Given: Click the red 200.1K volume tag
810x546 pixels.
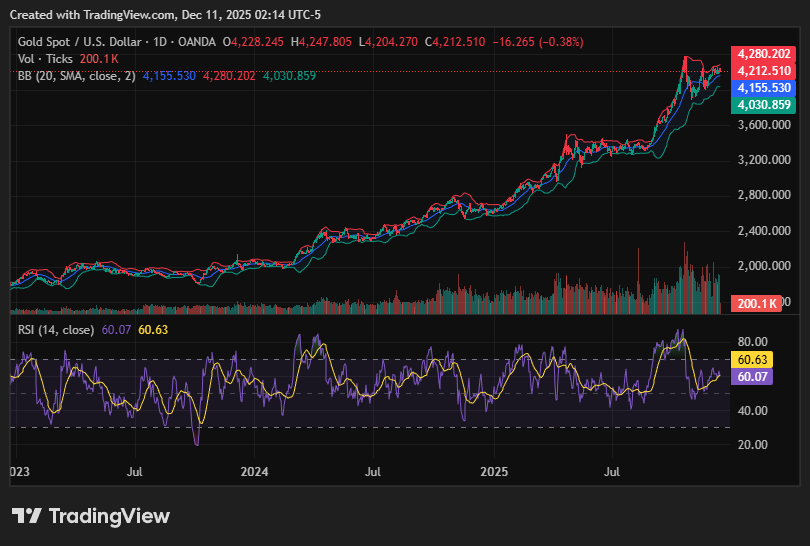Looking at the screenshot, I should 757,303.
